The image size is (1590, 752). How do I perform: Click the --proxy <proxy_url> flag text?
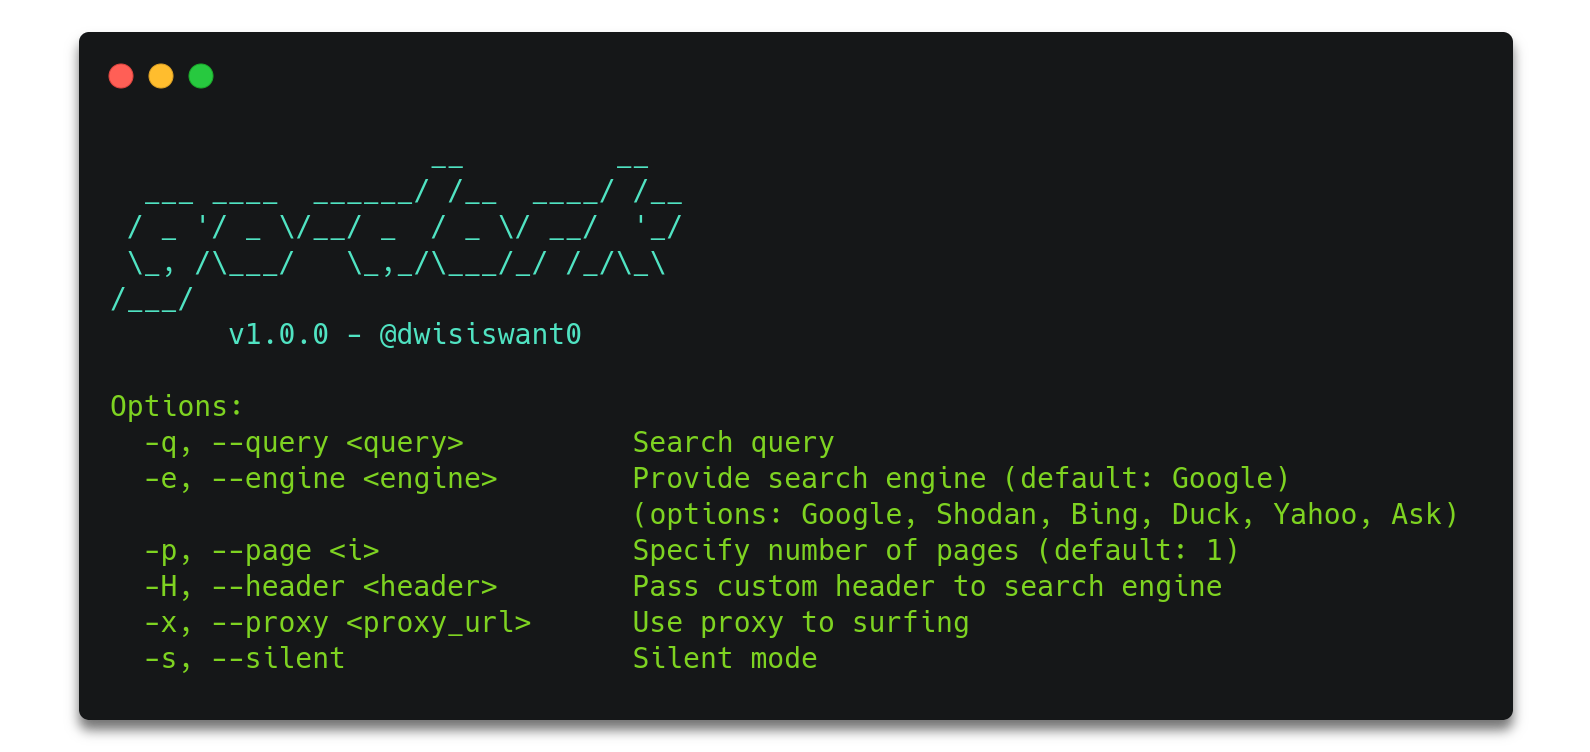click(x=371, y=622)
